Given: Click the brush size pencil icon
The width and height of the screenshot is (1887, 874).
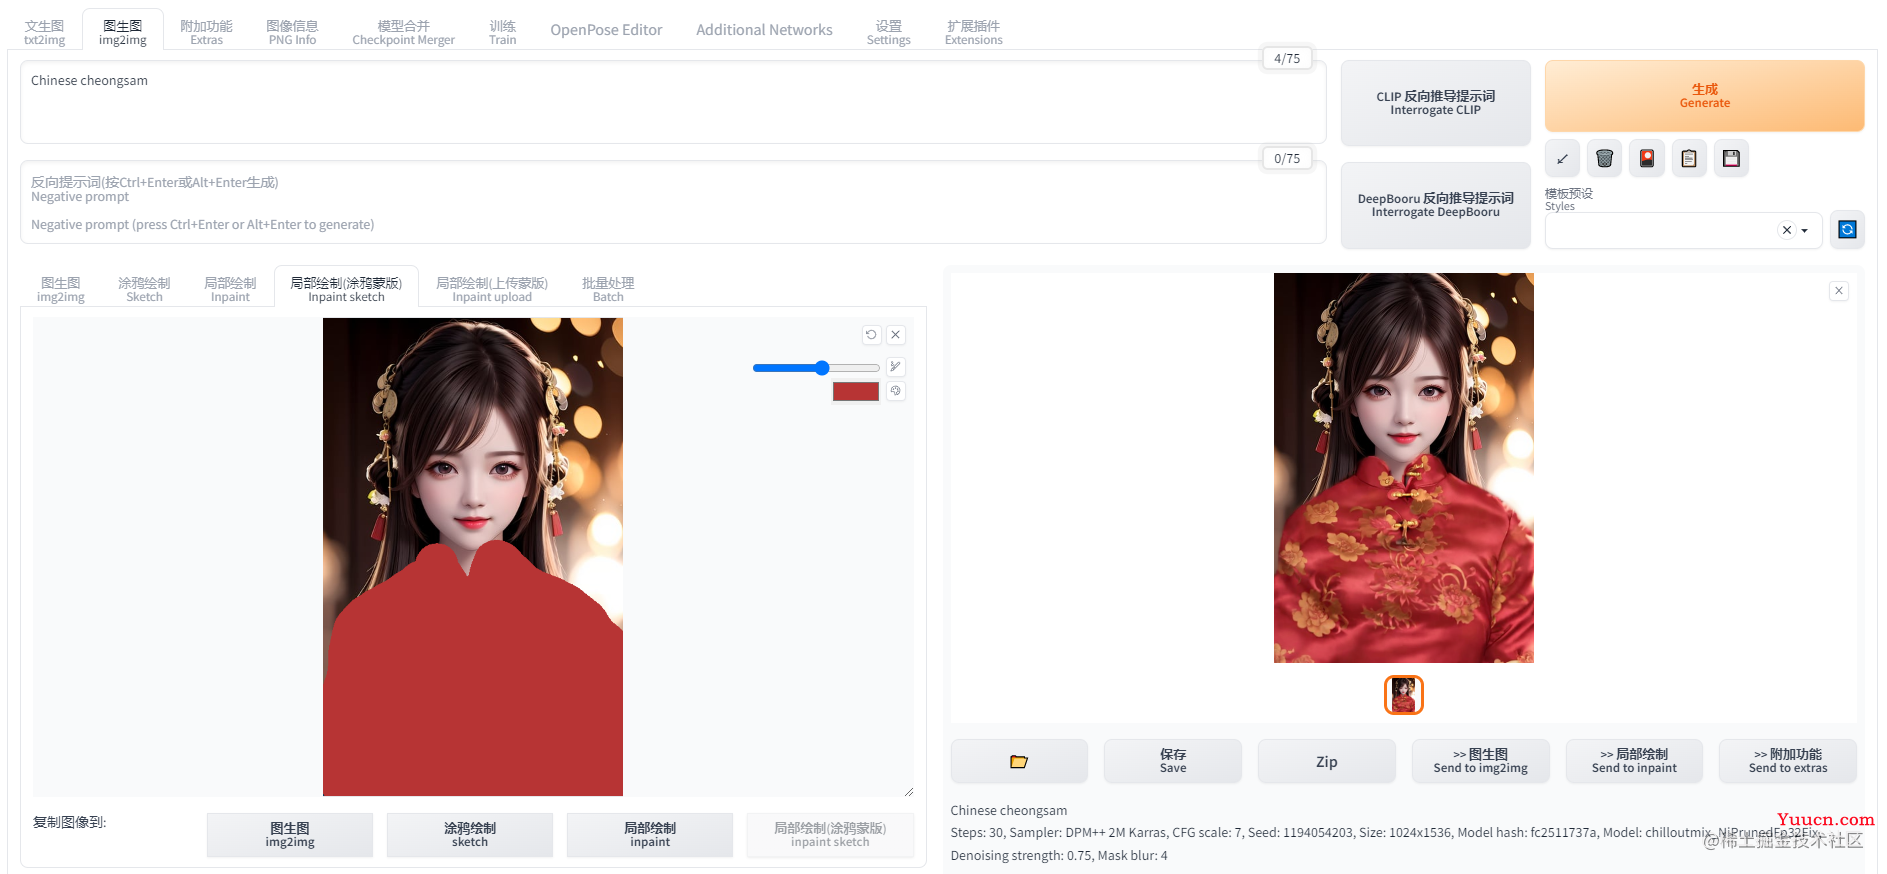Looking at the screenshot, I should click(896, 367).
